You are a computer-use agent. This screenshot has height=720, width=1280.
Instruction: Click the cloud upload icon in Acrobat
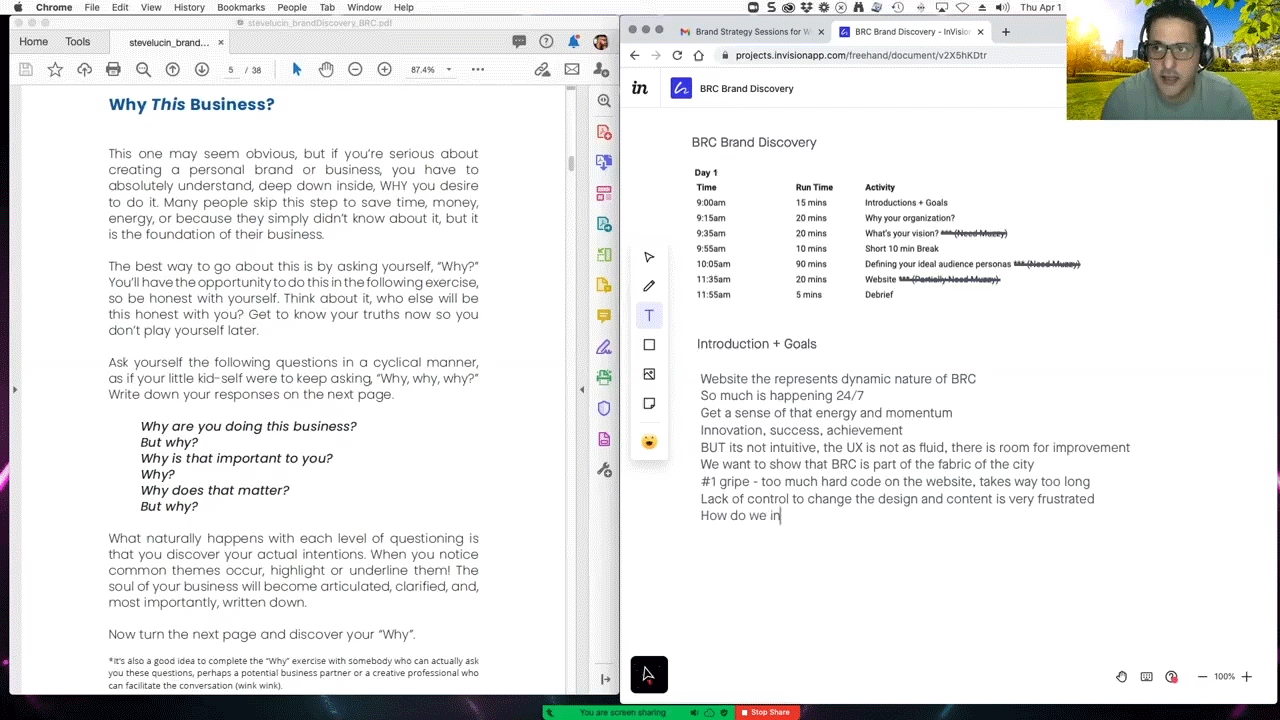click(x=84, y=70)
